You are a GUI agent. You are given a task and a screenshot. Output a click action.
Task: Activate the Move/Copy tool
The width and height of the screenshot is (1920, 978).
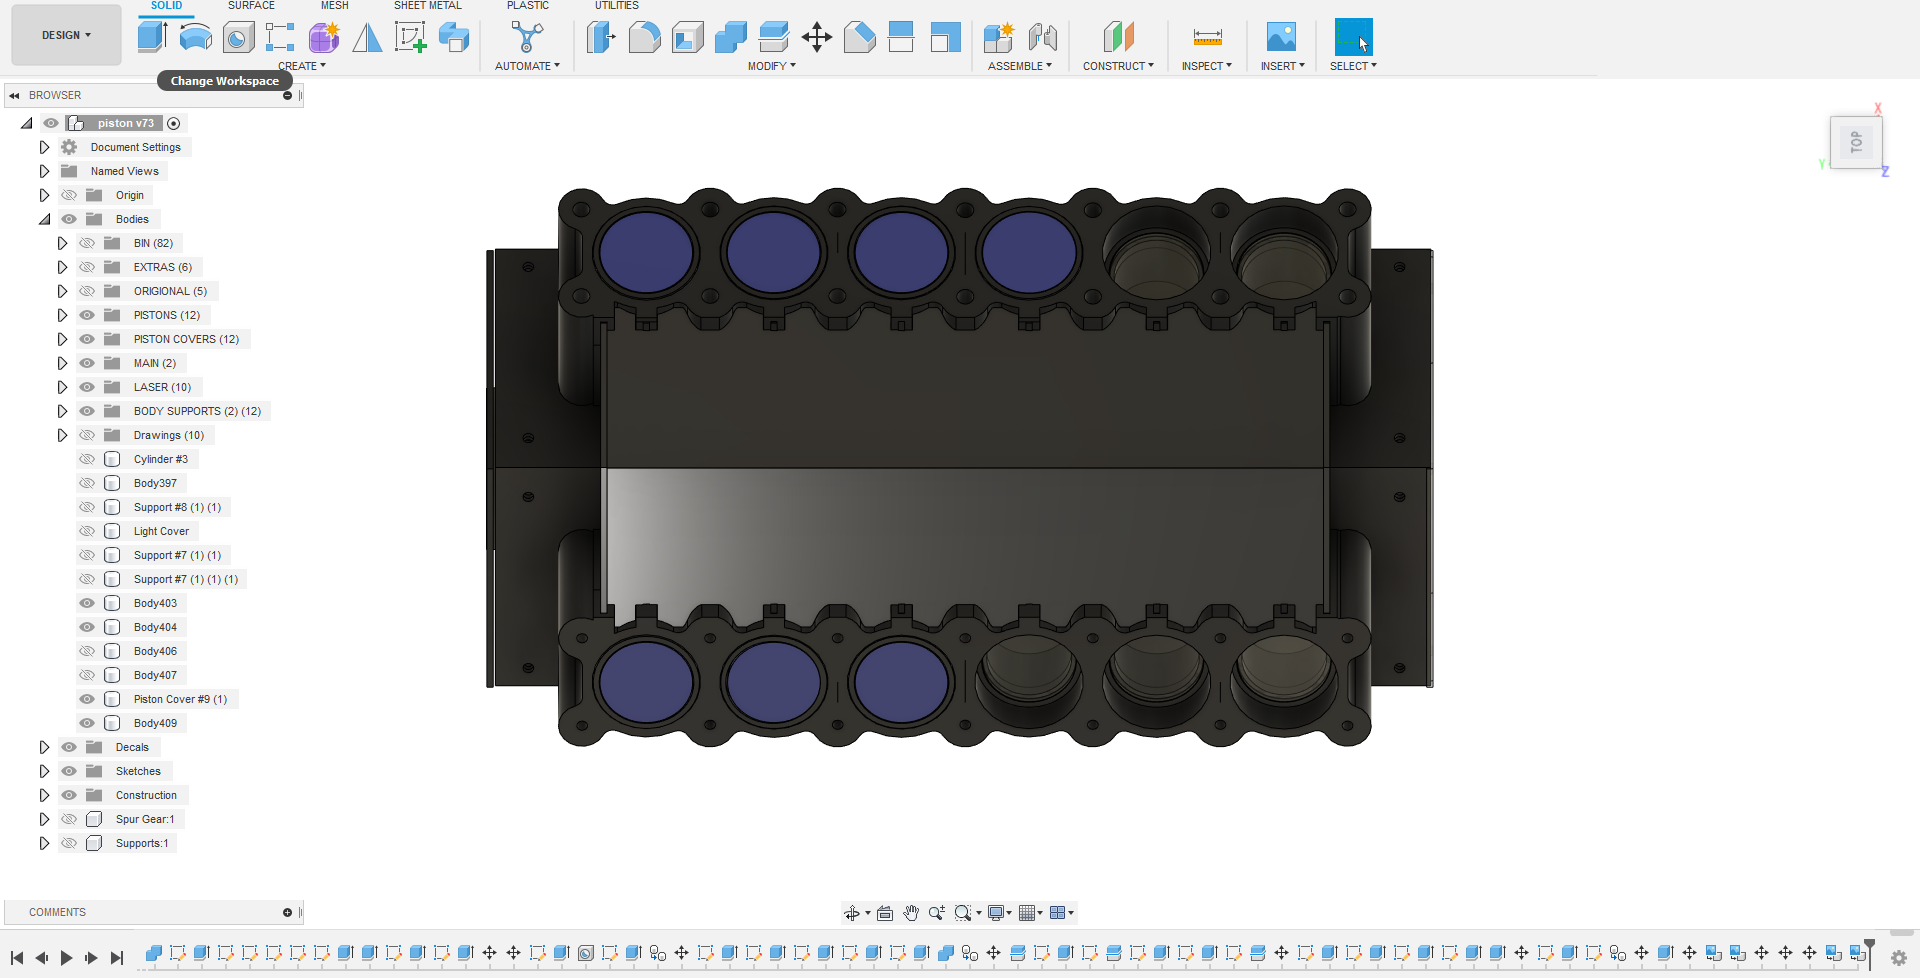click(x=817, y=37)
